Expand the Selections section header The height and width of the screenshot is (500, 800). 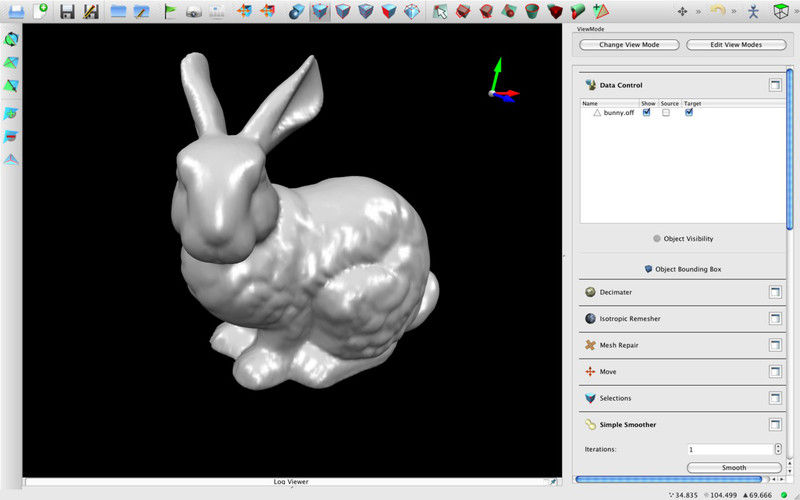[x=682, y=398]
